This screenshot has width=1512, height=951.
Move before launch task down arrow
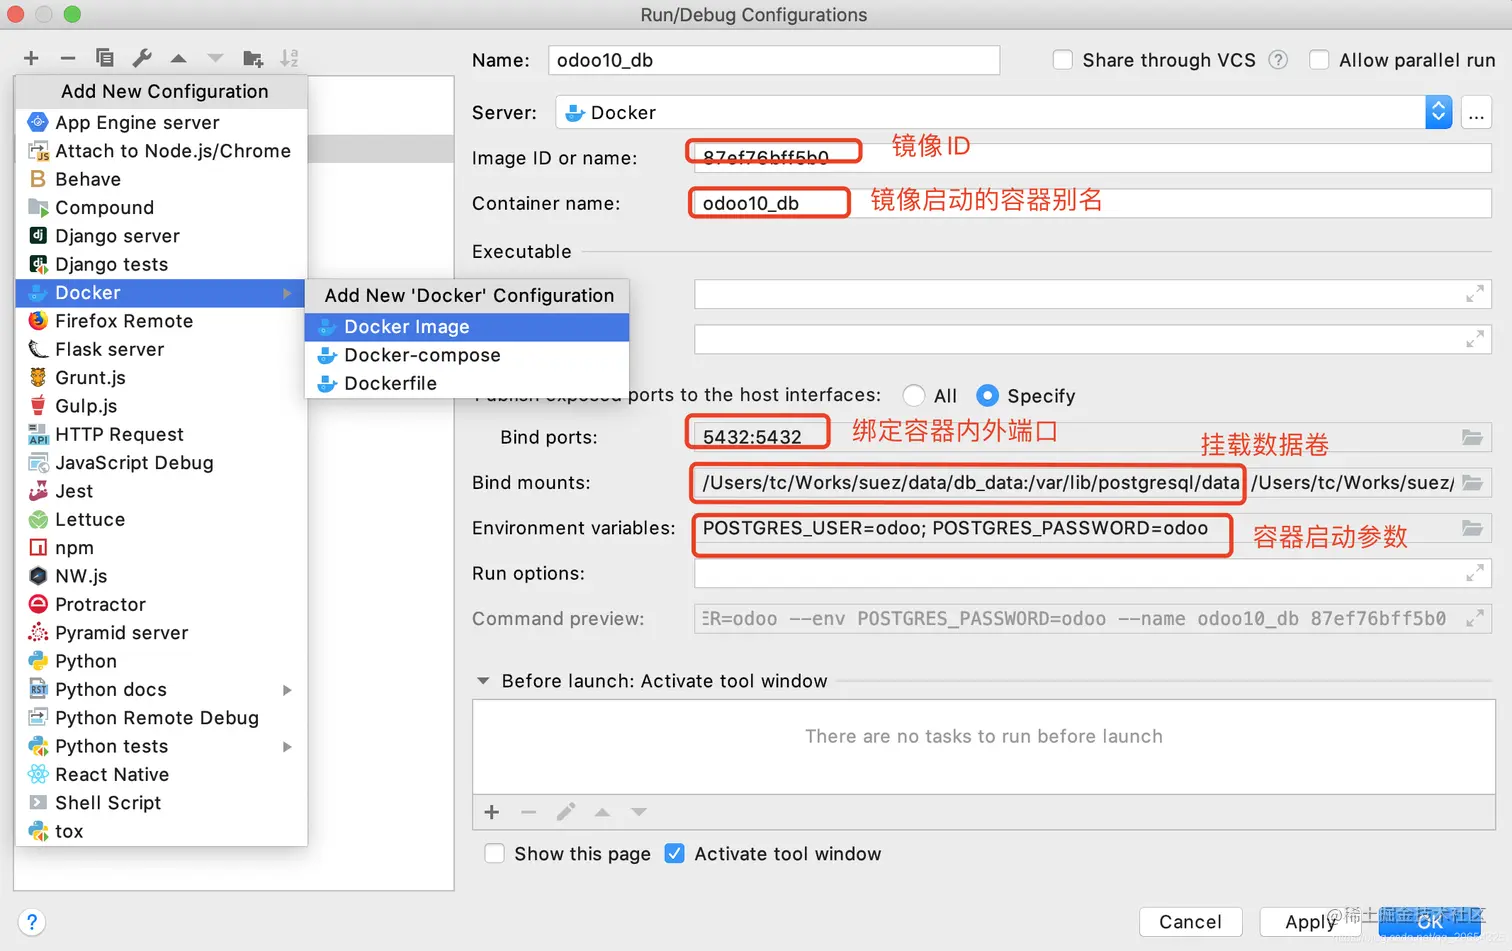639,812
